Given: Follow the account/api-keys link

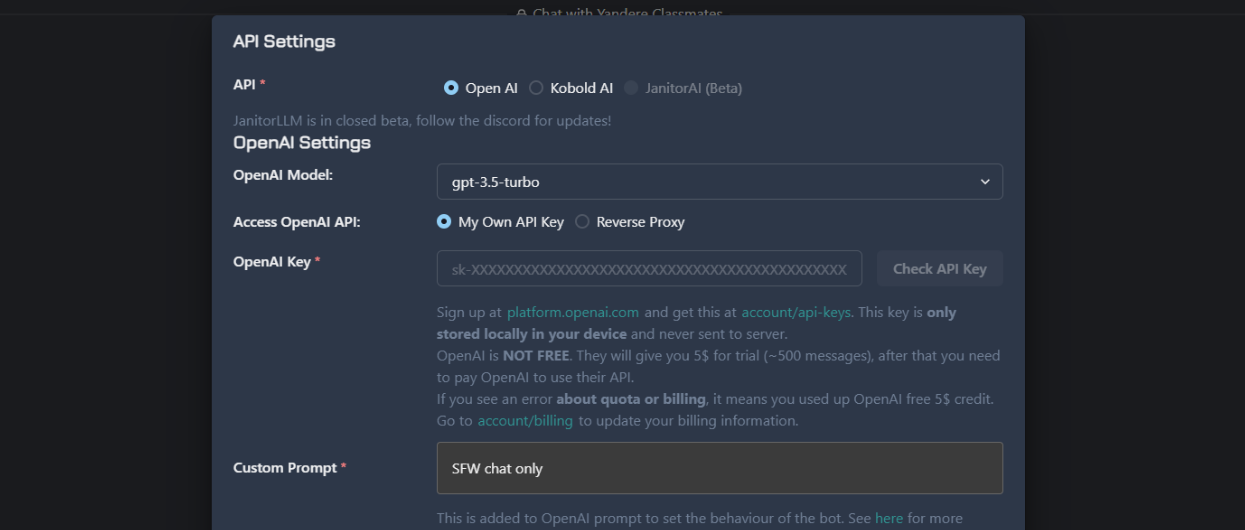Looking at the screenshot, I should tap(796, 312).
